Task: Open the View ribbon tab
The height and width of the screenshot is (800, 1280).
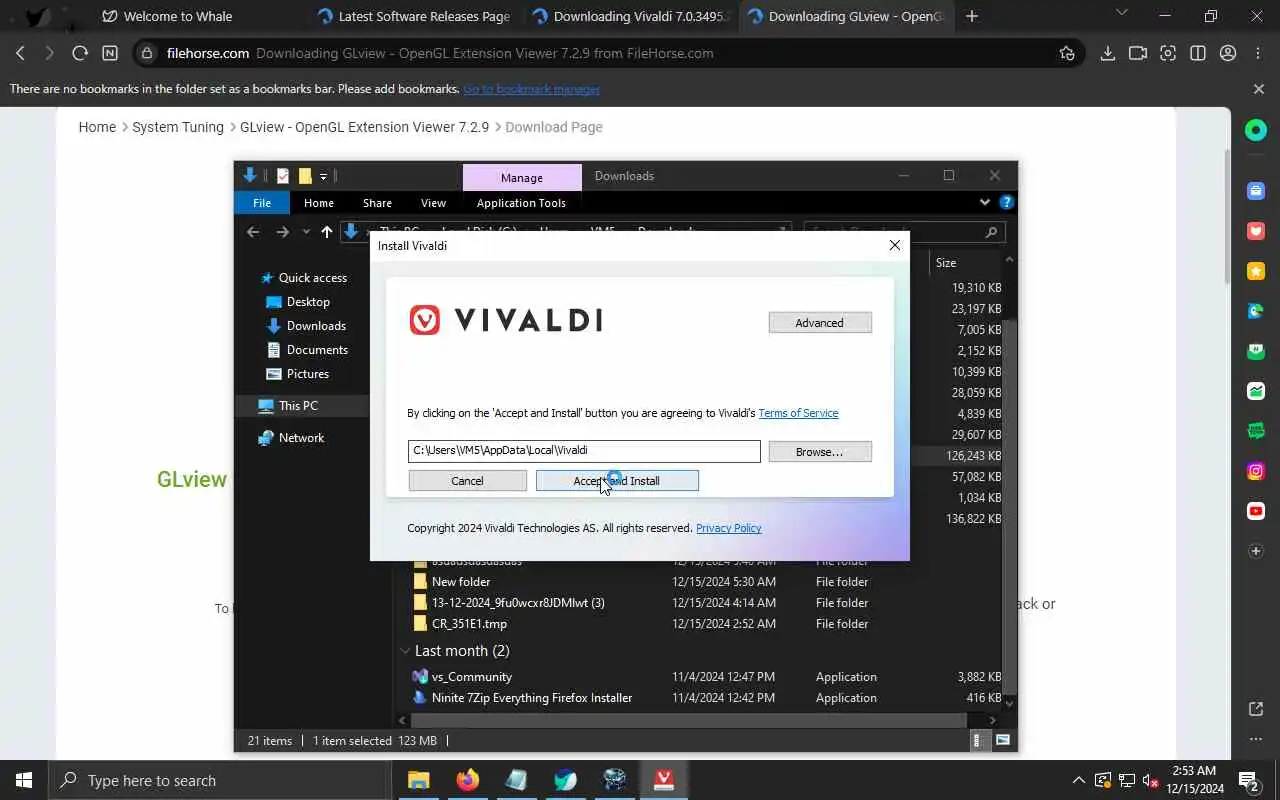Action: [x=433, y=203]
